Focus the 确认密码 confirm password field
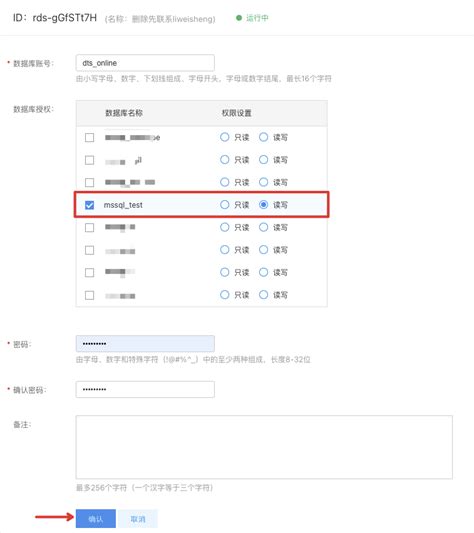474x533 pixels. click(x=145, y=389)
